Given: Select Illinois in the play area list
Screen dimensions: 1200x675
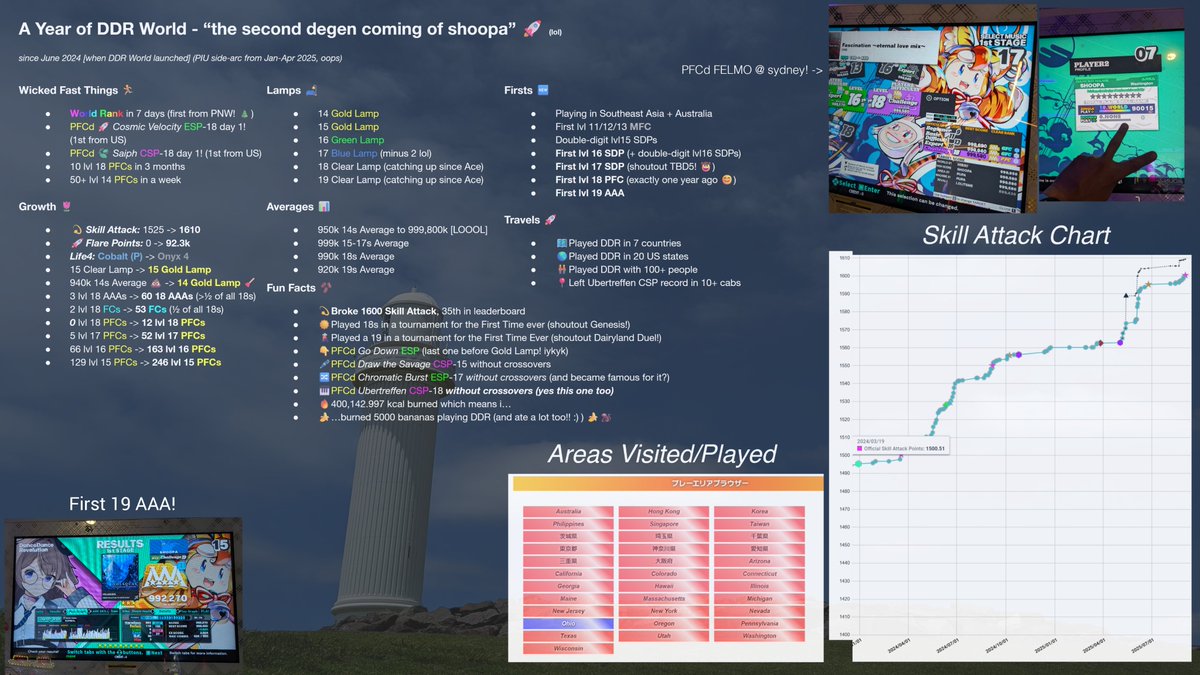Looking at the screenshot, I should point(760,586).
